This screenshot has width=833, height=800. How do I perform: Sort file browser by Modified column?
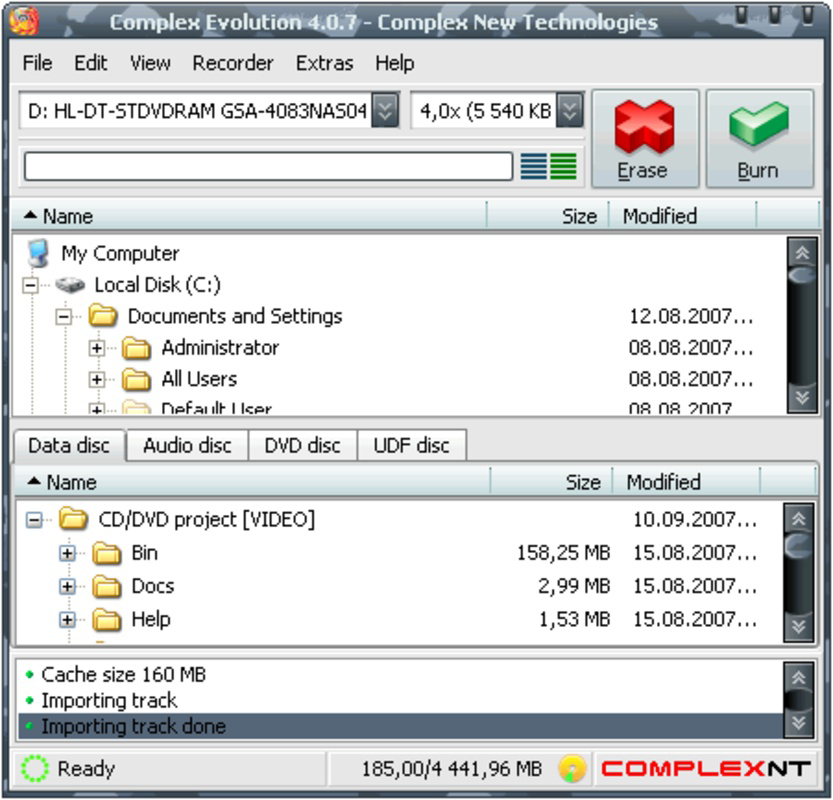pyautogui.click(x=682, y=216)
